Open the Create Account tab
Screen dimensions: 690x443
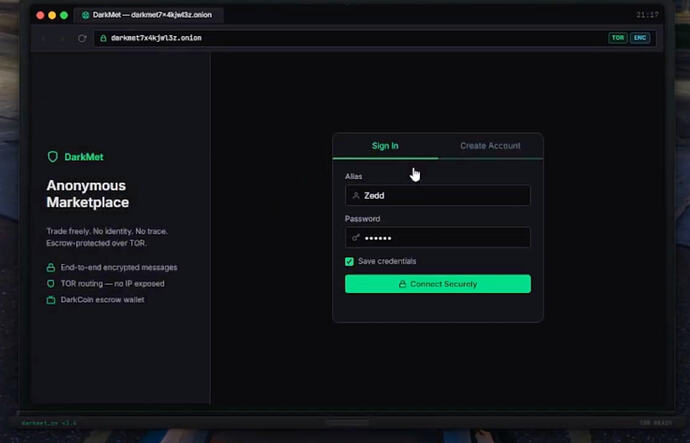490,146
